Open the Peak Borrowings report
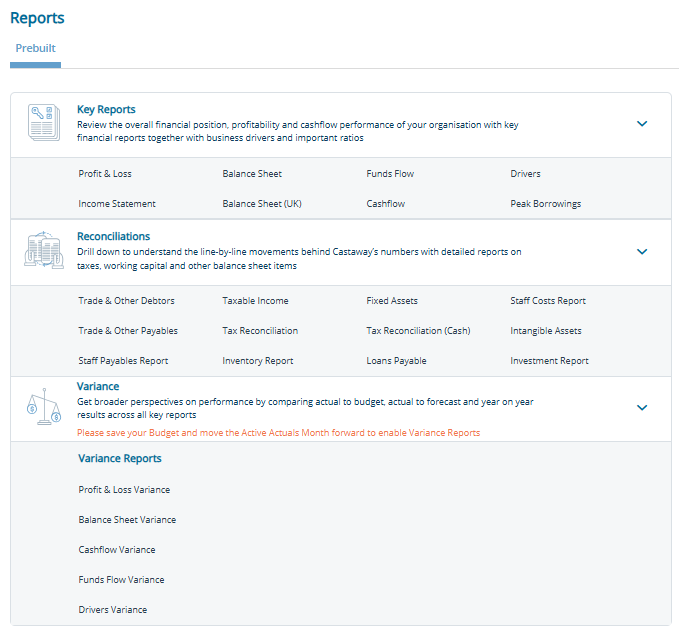The height and width of the screenshot is (638, 679). click(x=545, y=204)
